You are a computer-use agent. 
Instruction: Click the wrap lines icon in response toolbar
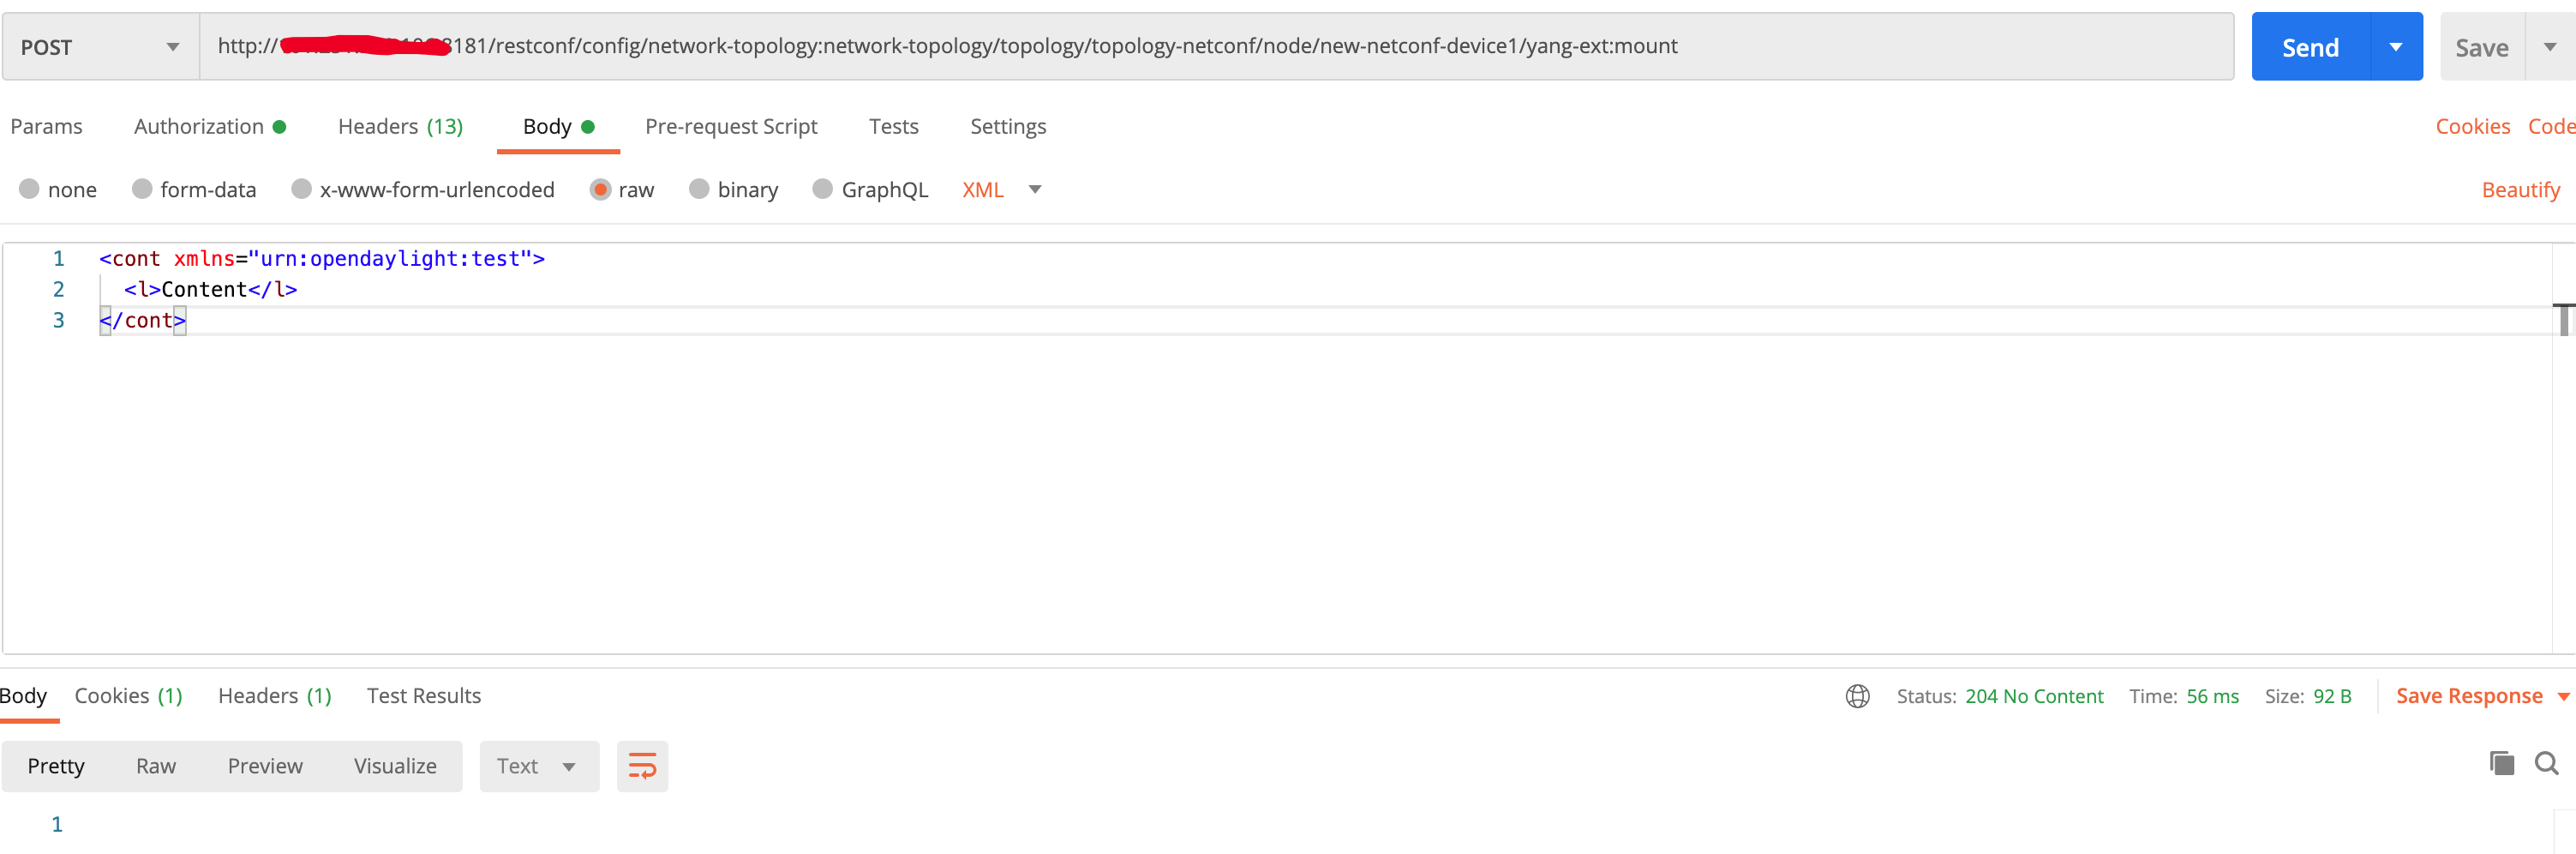coord(642,766)
